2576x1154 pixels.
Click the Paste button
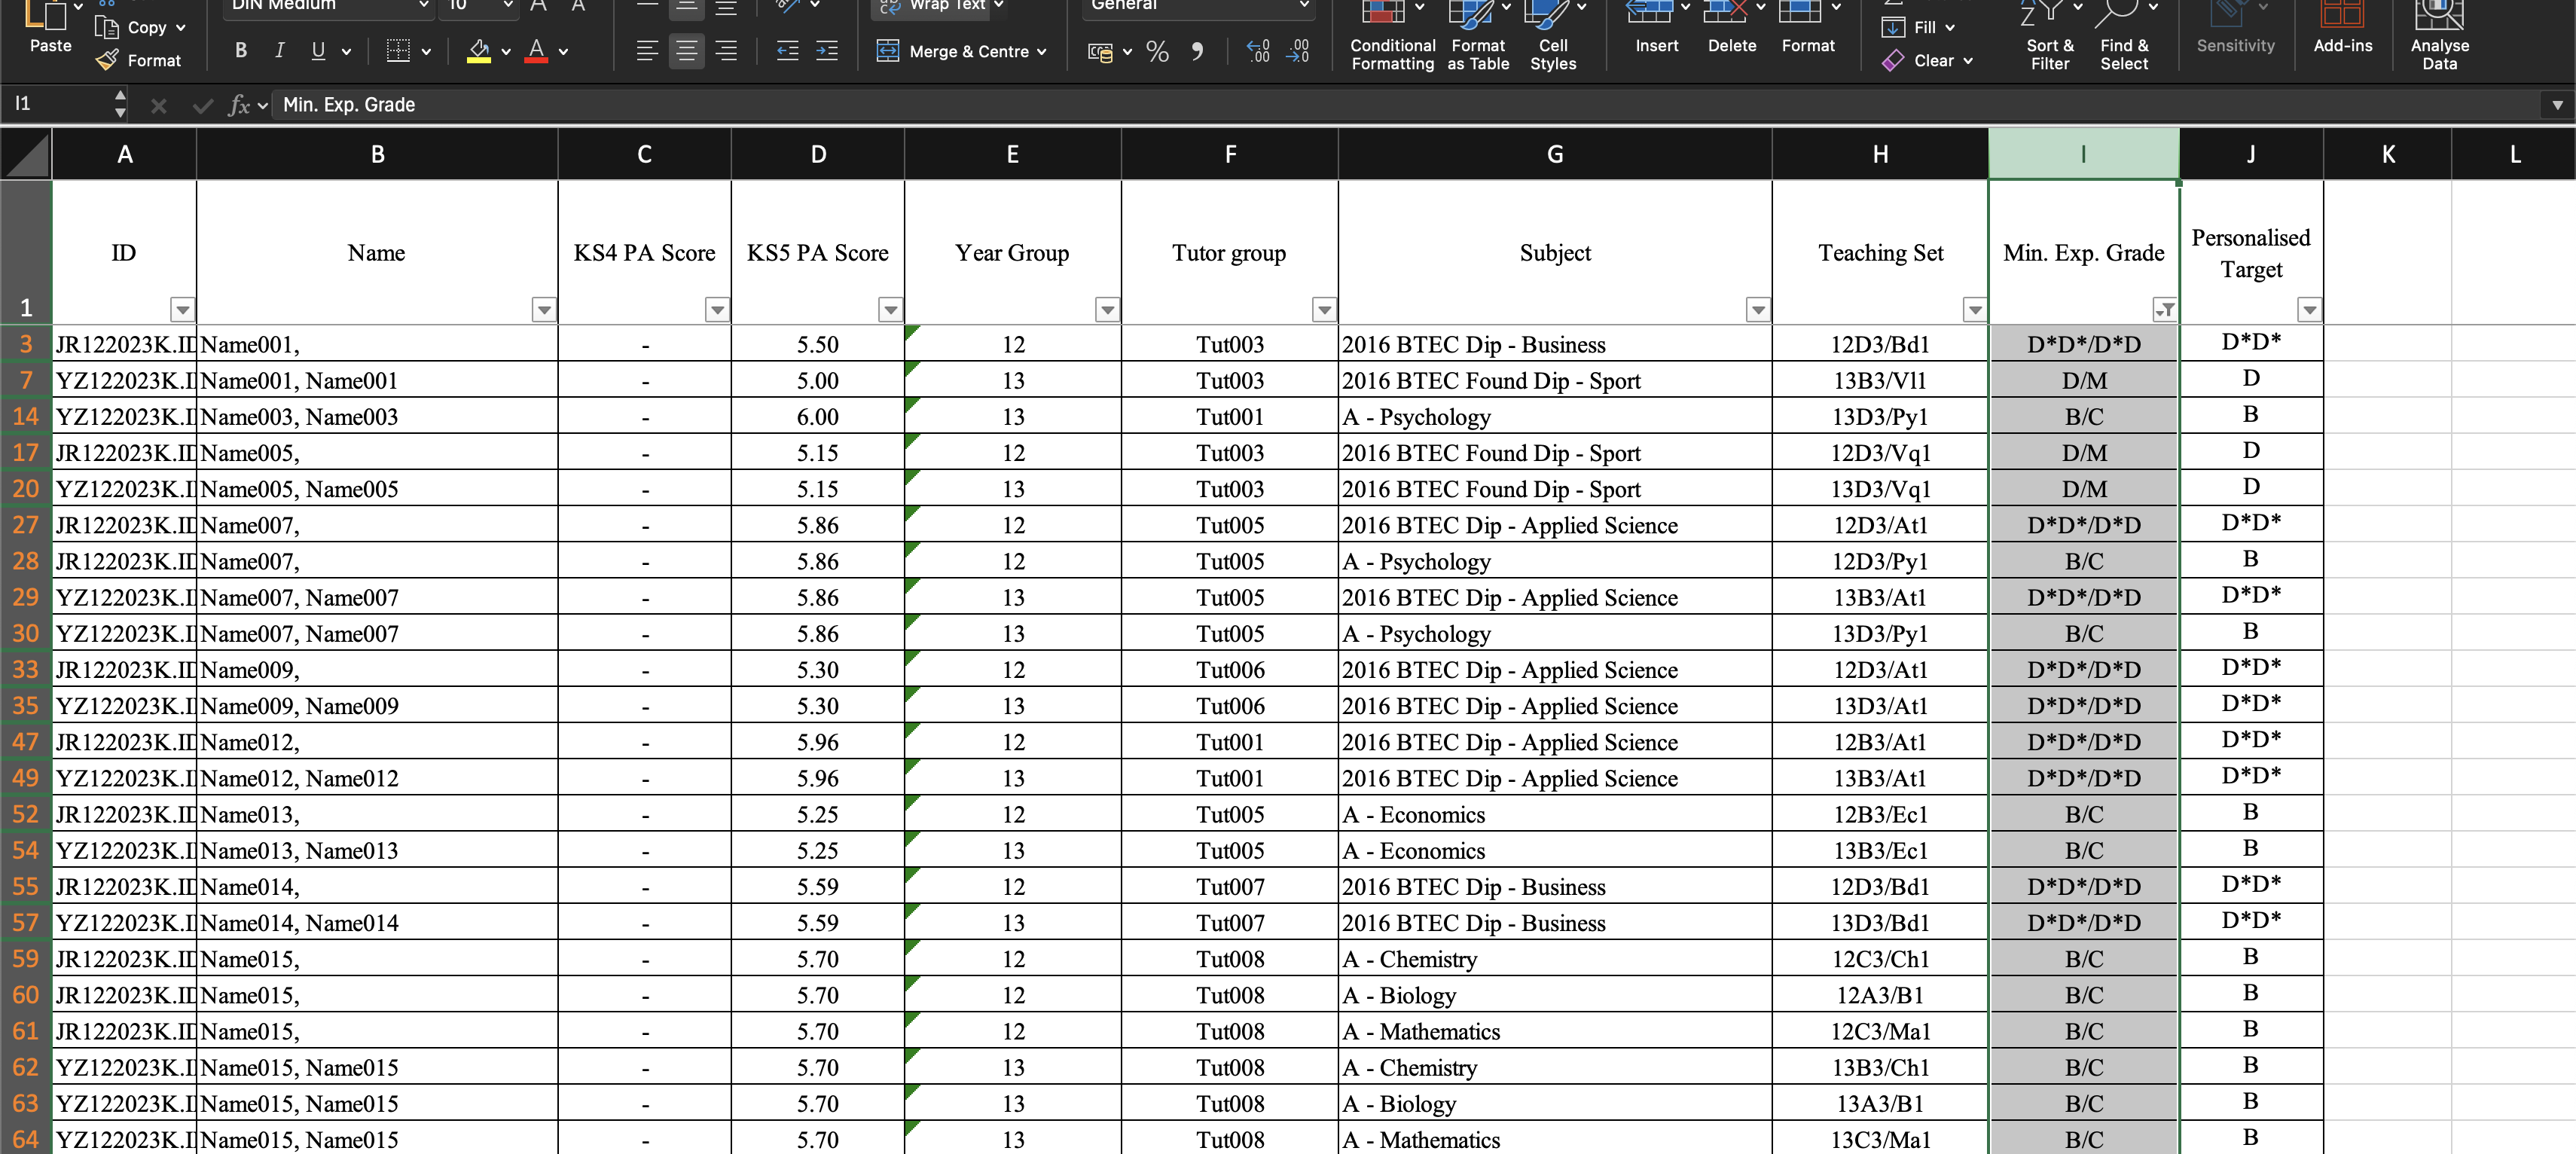pyautogui.click(x=50, y=28)
